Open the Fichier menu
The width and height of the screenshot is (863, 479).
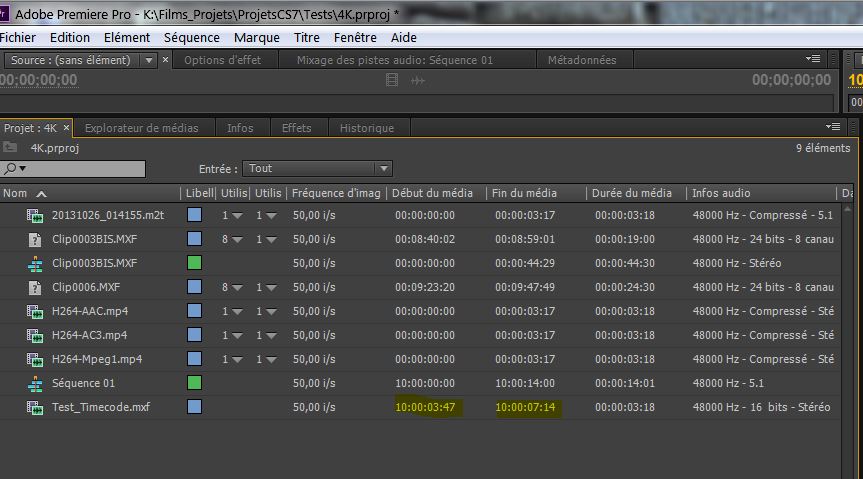(x=18, y=37)
